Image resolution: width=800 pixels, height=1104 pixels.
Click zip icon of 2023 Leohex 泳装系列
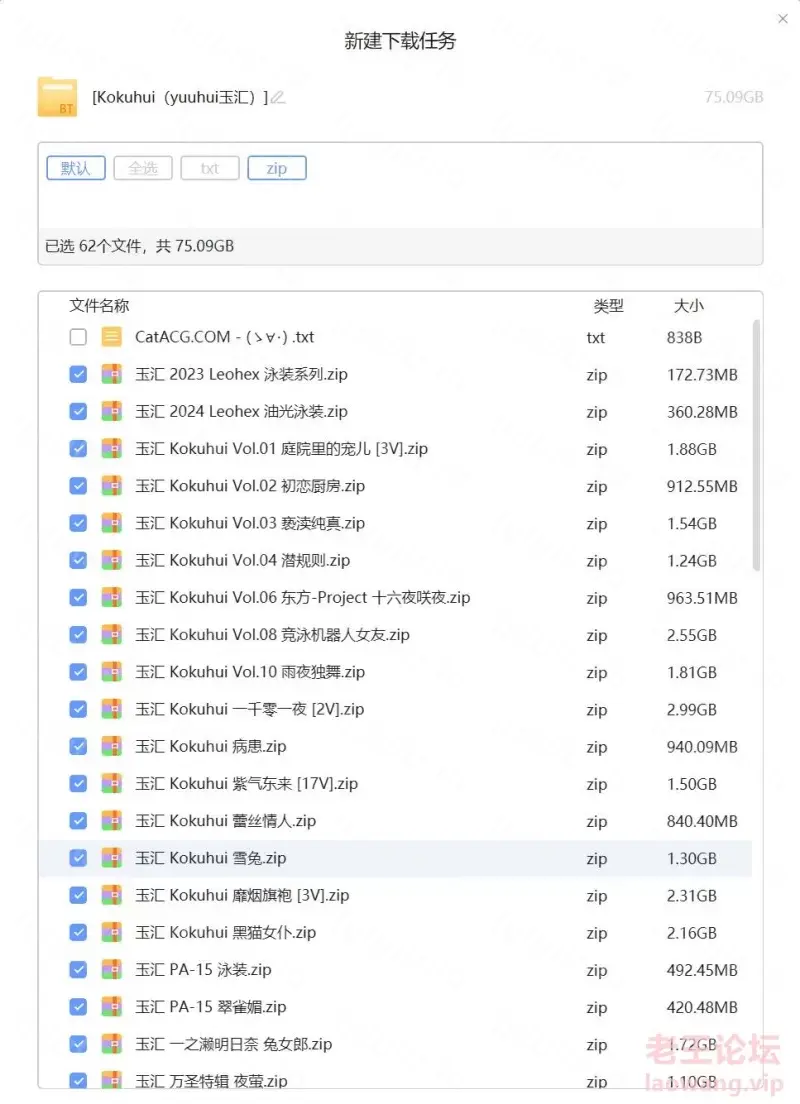tap(111, 374)
